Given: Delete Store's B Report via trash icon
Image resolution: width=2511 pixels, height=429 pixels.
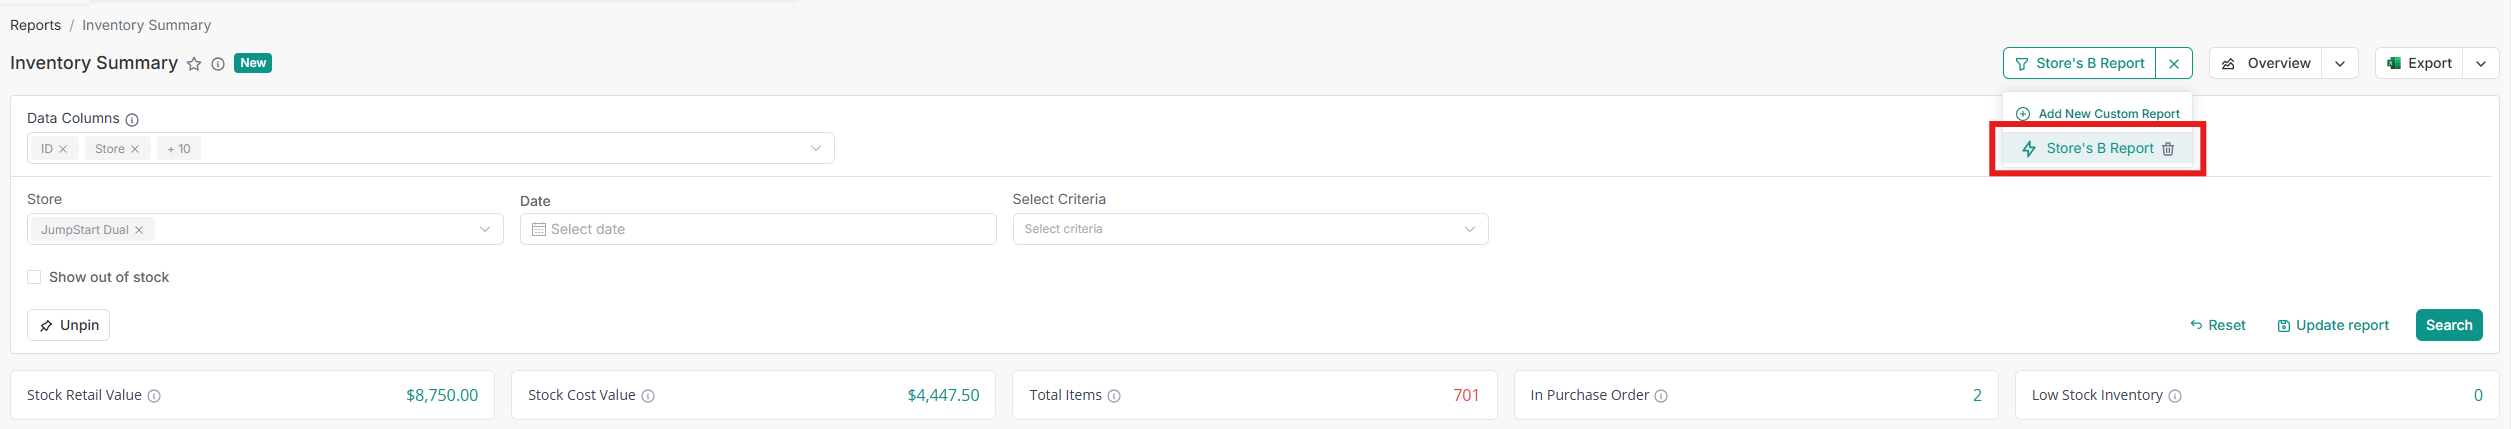Looking at the screenshot, I should click(x=2168, y=149).
